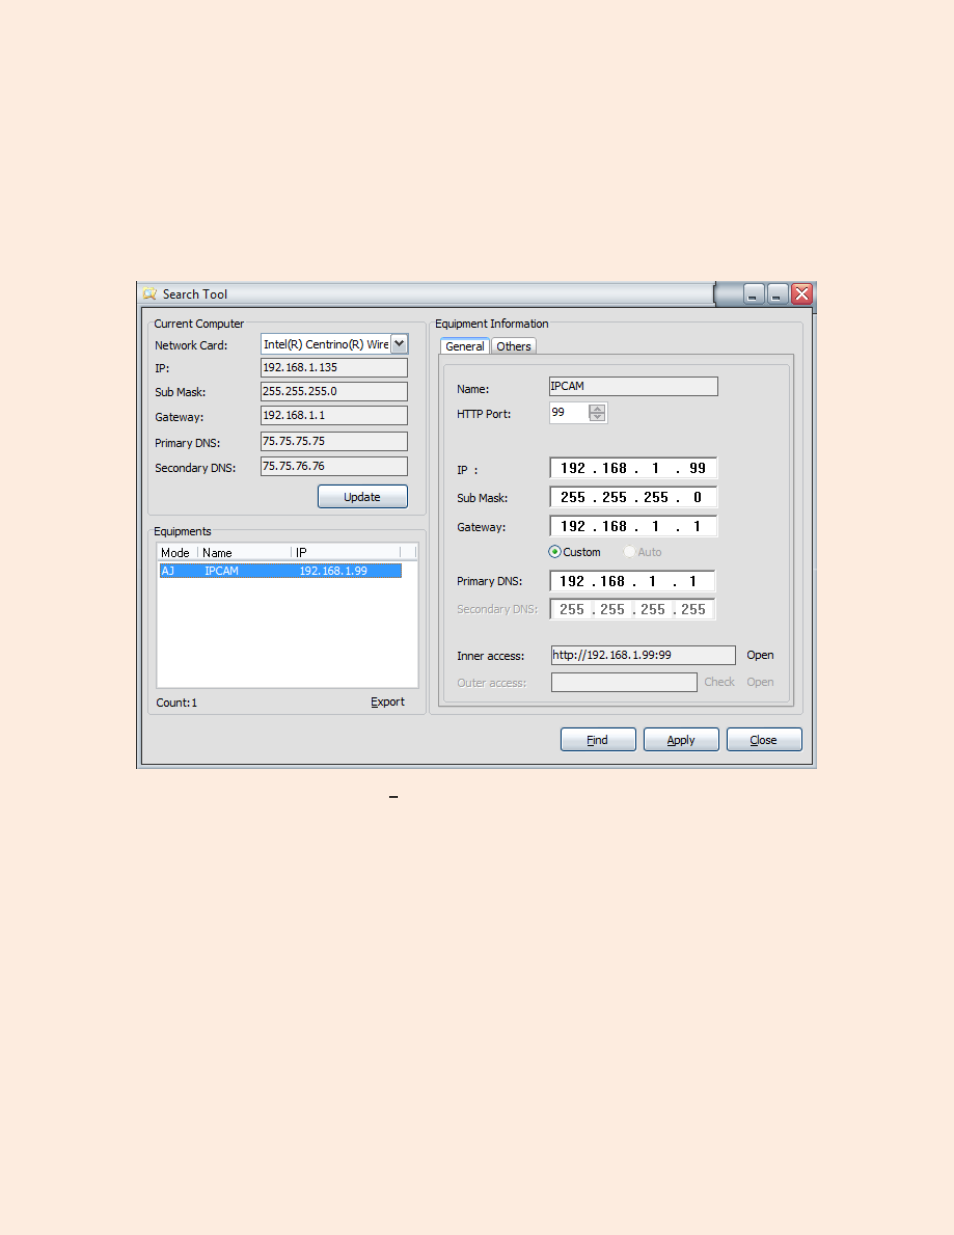Click the Name column header
Viewport: 954px width, 1235px height.
(244, 552)
